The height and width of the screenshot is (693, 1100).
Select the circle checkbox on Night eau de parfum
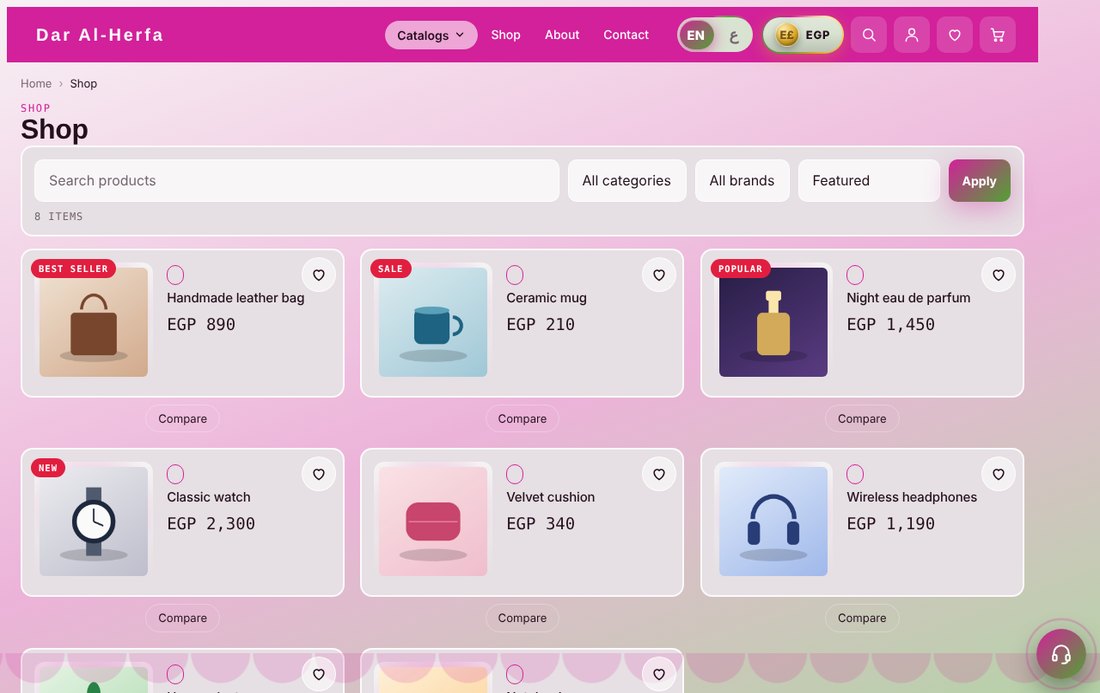(x=855, y=275)
